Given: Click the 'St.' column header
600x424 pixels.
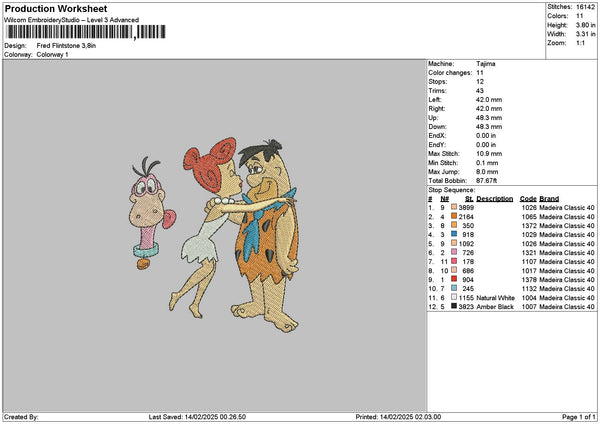Looking at the screenshot, I should pyautogui.click(x=470, y=199).
